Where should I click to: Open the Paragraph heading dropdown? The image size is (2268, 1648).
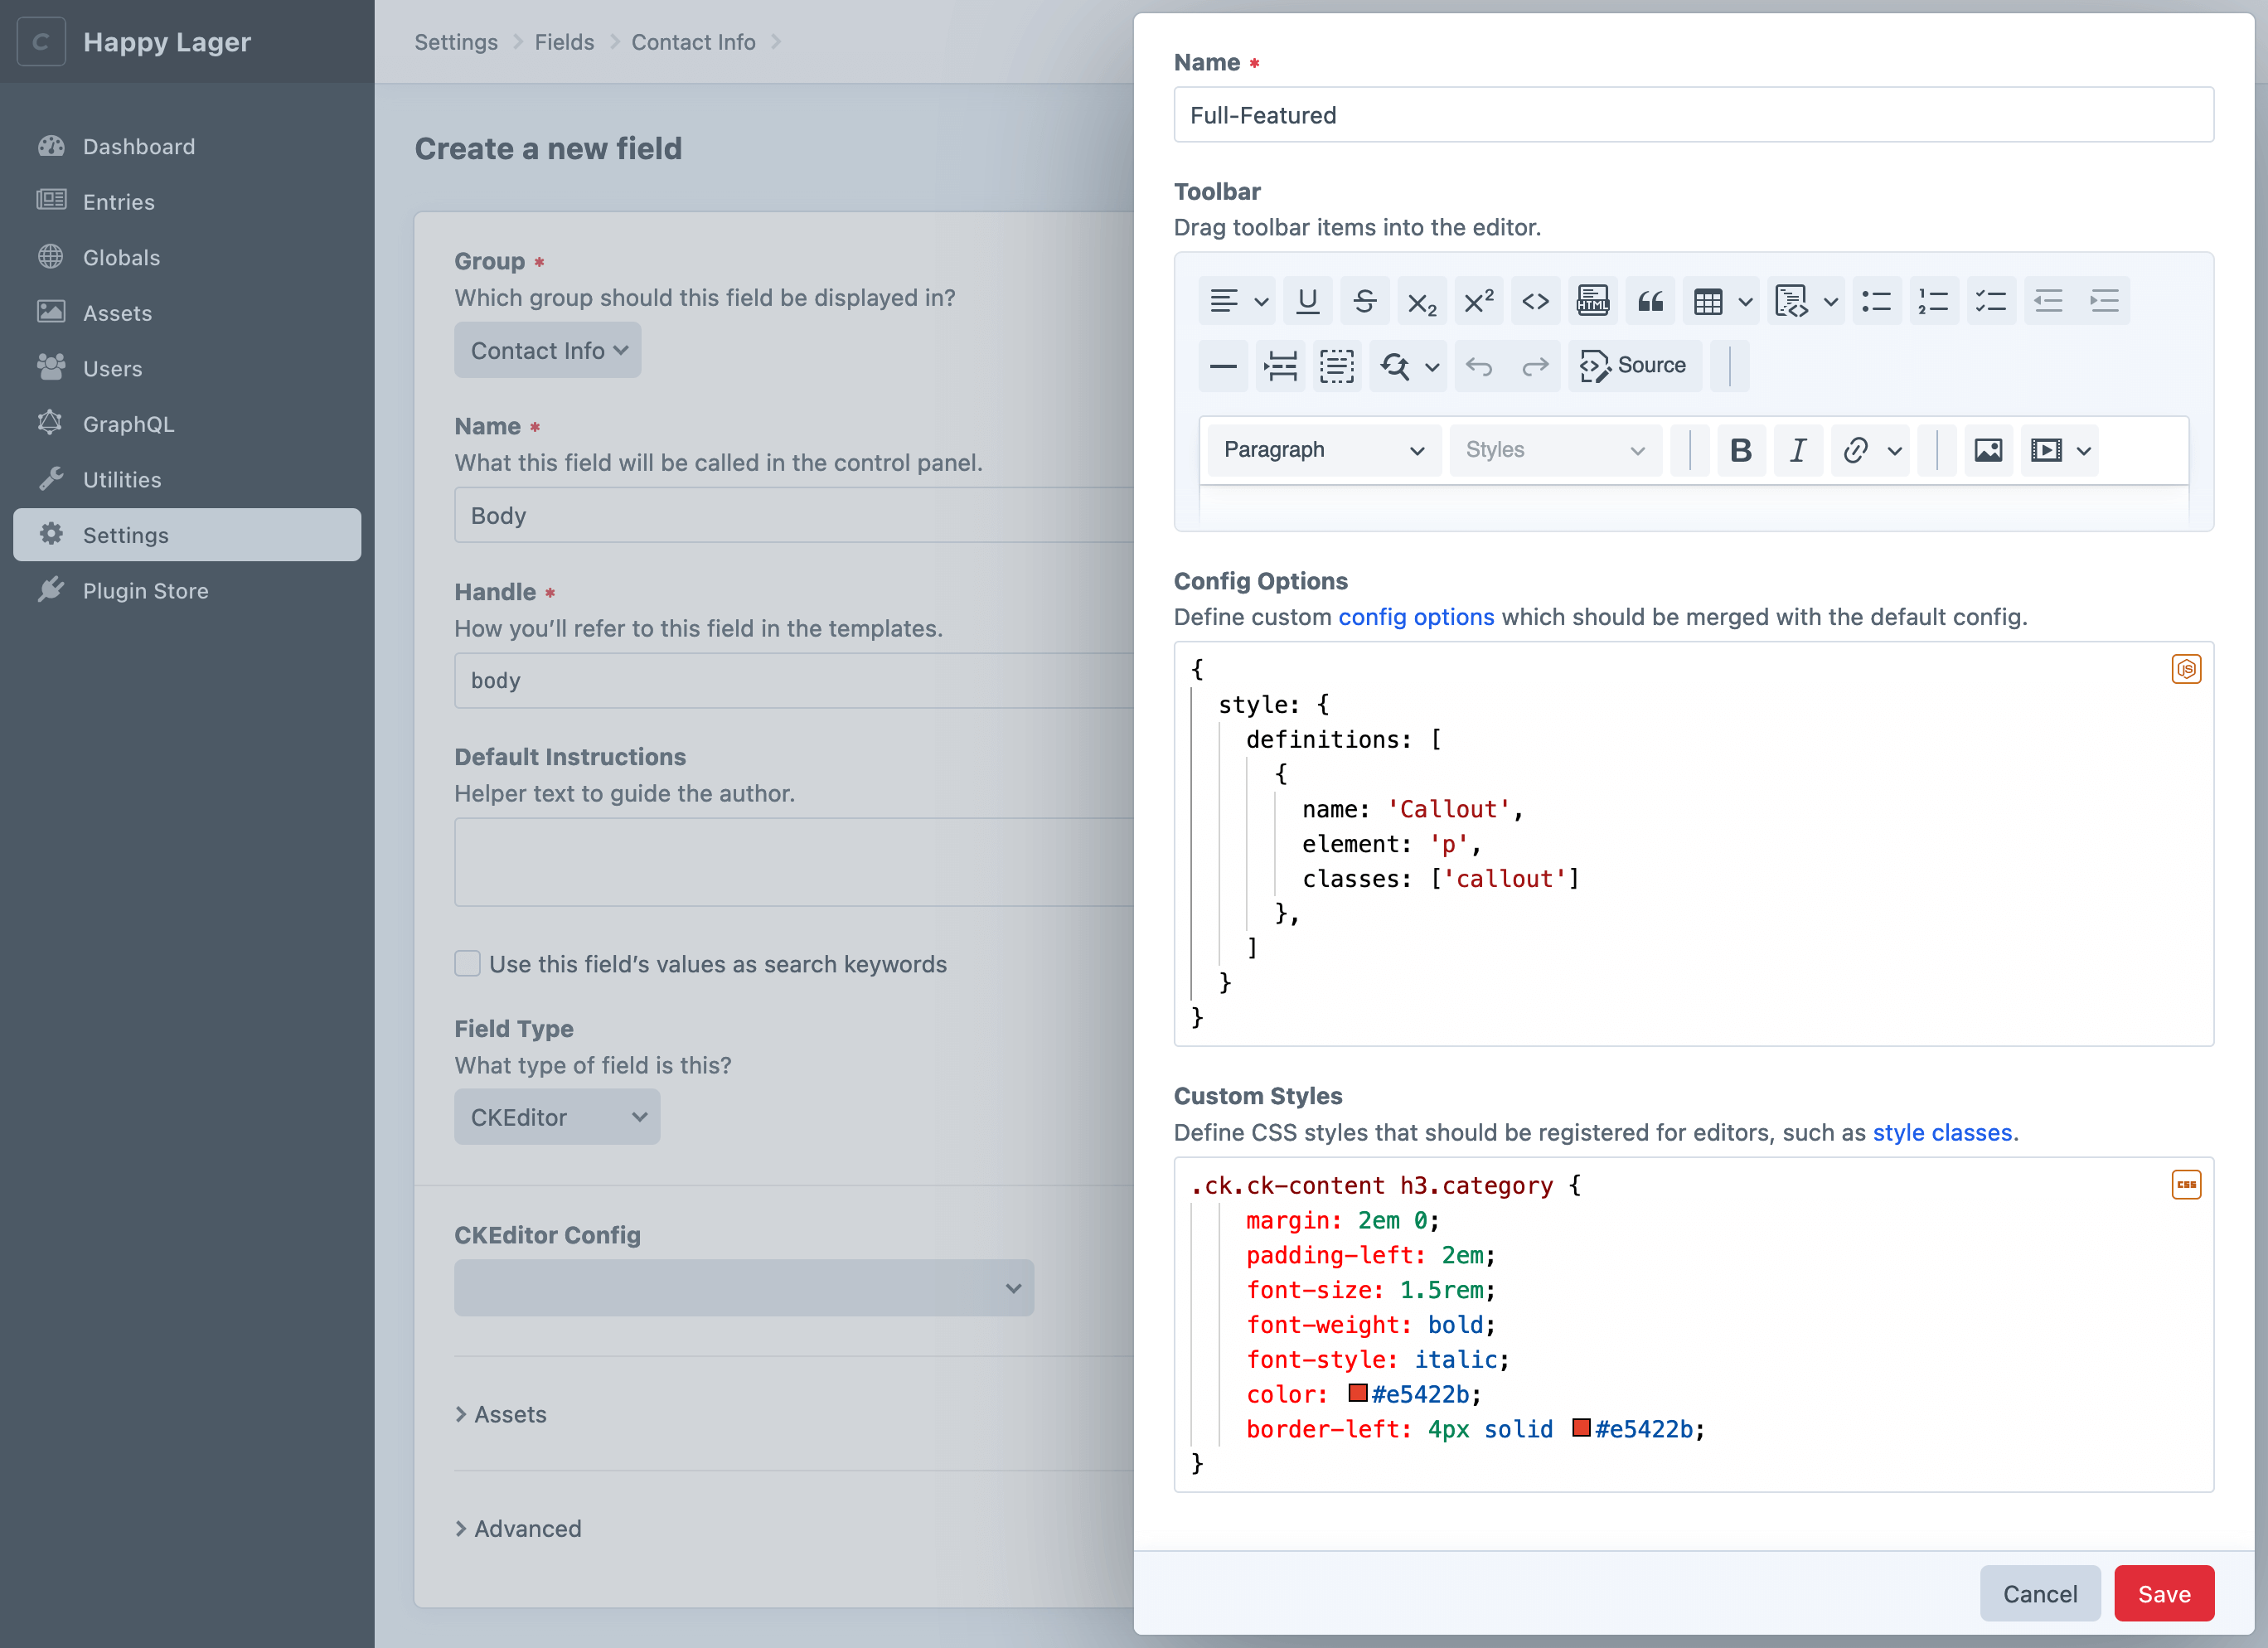pyautogui.click(x=1322, y=450)
